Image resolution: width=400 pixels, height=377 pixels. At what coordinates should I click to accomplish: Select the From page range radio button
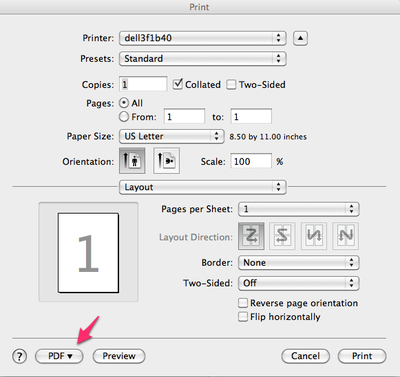(x=124, y=117)
